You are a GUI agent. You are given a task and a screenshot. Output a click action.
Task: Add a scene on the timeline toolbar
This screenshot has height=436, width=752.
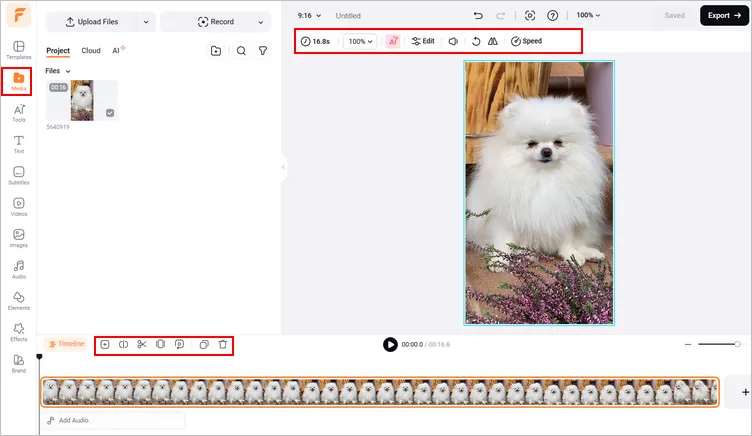point(105,344)
